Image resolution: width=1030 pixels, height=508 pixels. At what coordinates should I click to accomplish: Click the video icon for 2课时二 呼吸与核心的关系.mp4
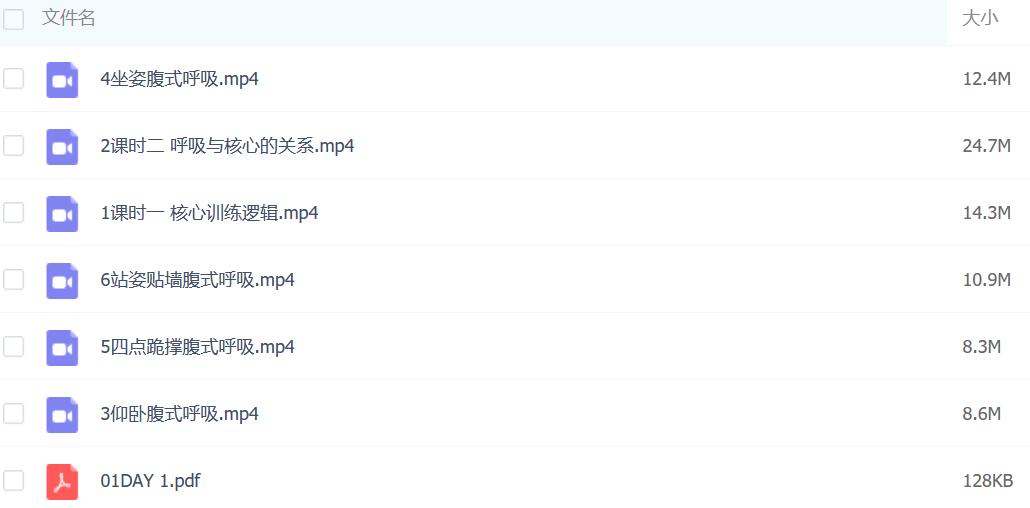tap(62, 147)
